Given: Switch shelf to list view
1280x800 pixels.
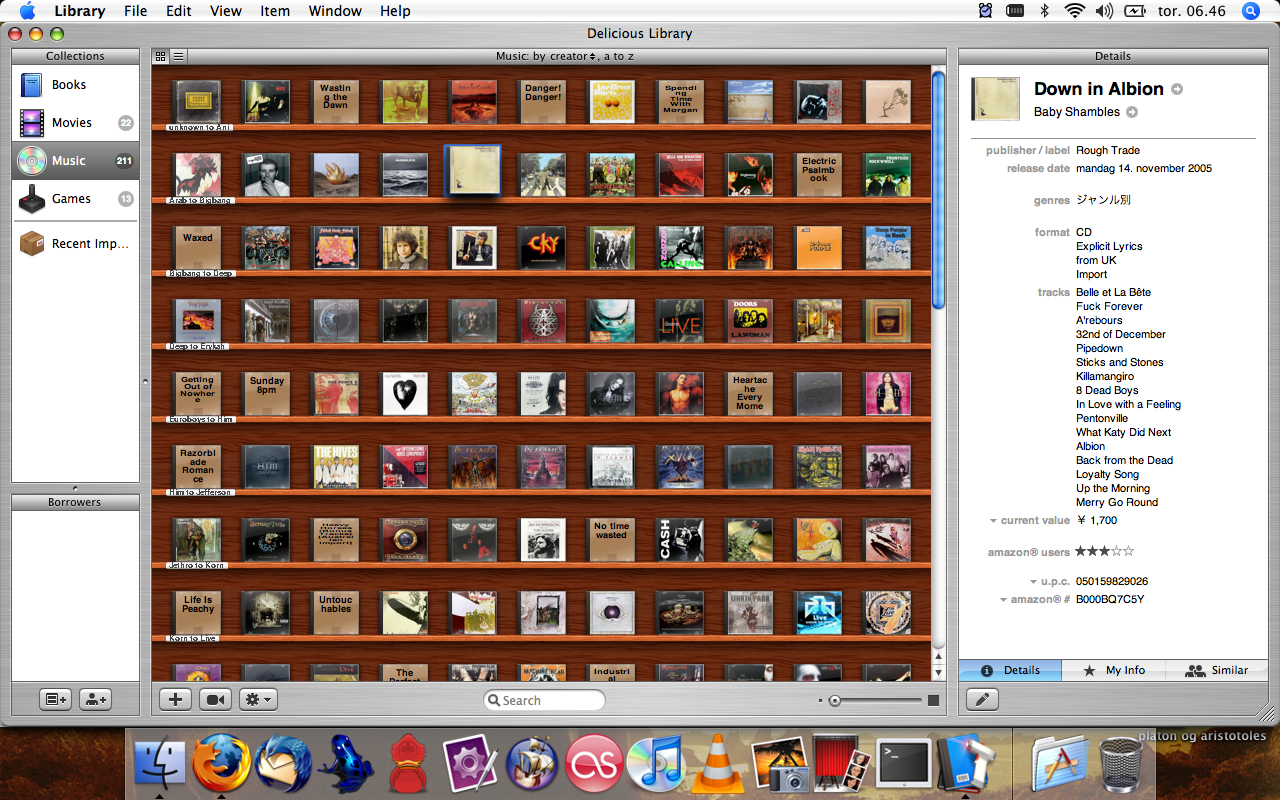Looking at the screenshot, I should point(178,56).
